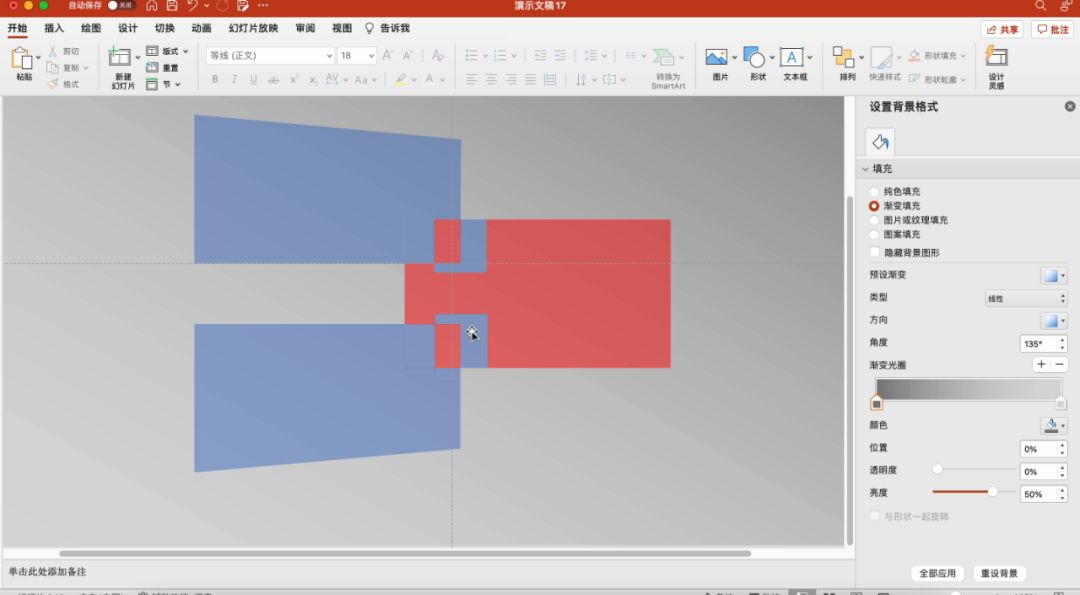Click the Comments button

tap(1053, 30)
